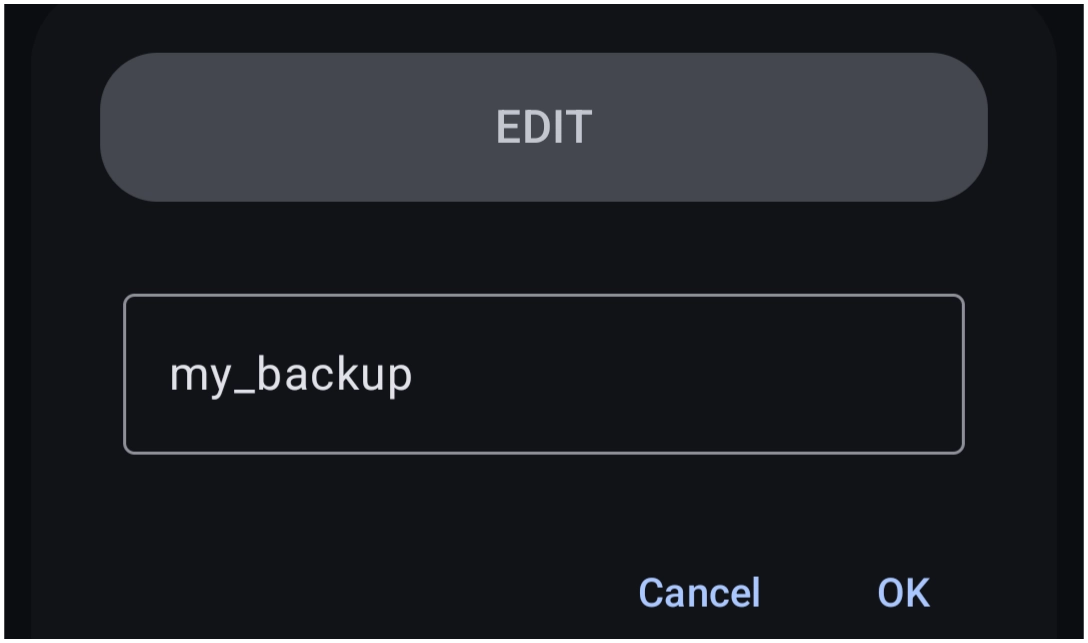
Task: Open editing via the EDIT label
Action: [543, 127]
